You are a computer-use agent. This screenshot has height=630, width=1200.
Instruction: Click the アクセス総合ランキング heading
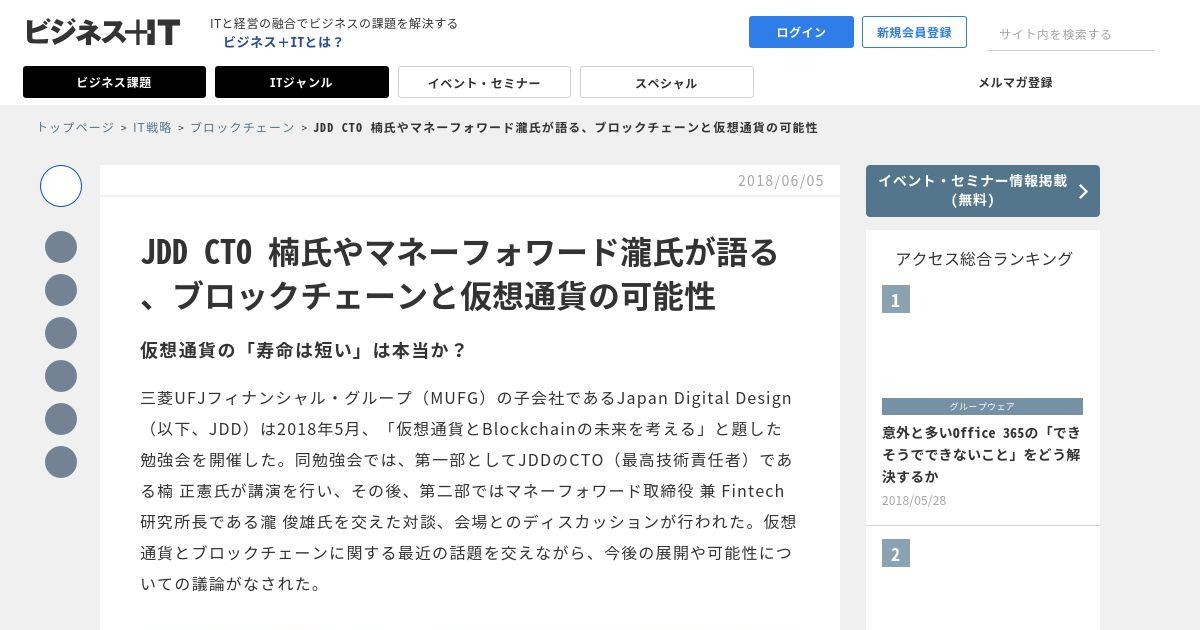coord(984,258)
